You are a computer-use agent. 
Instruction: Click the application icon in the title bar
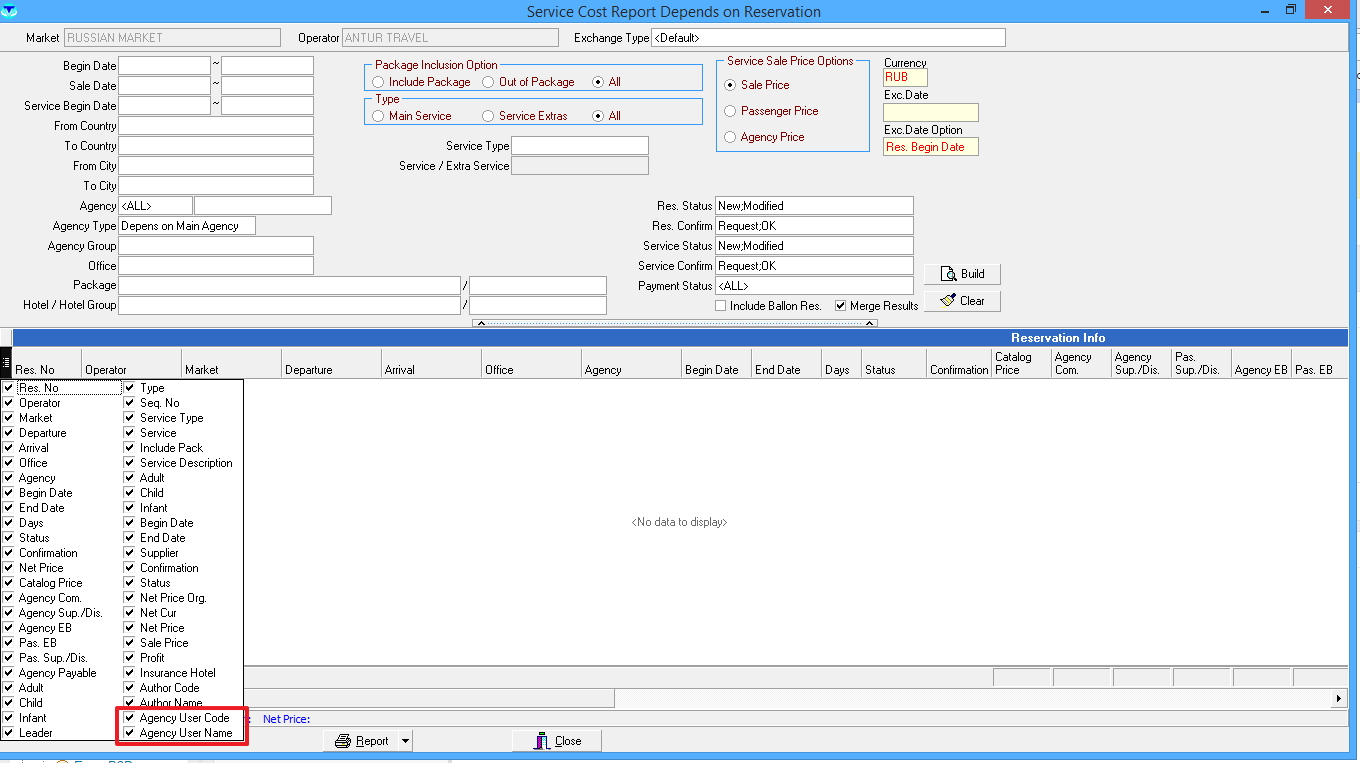click(x=10, y=11)
